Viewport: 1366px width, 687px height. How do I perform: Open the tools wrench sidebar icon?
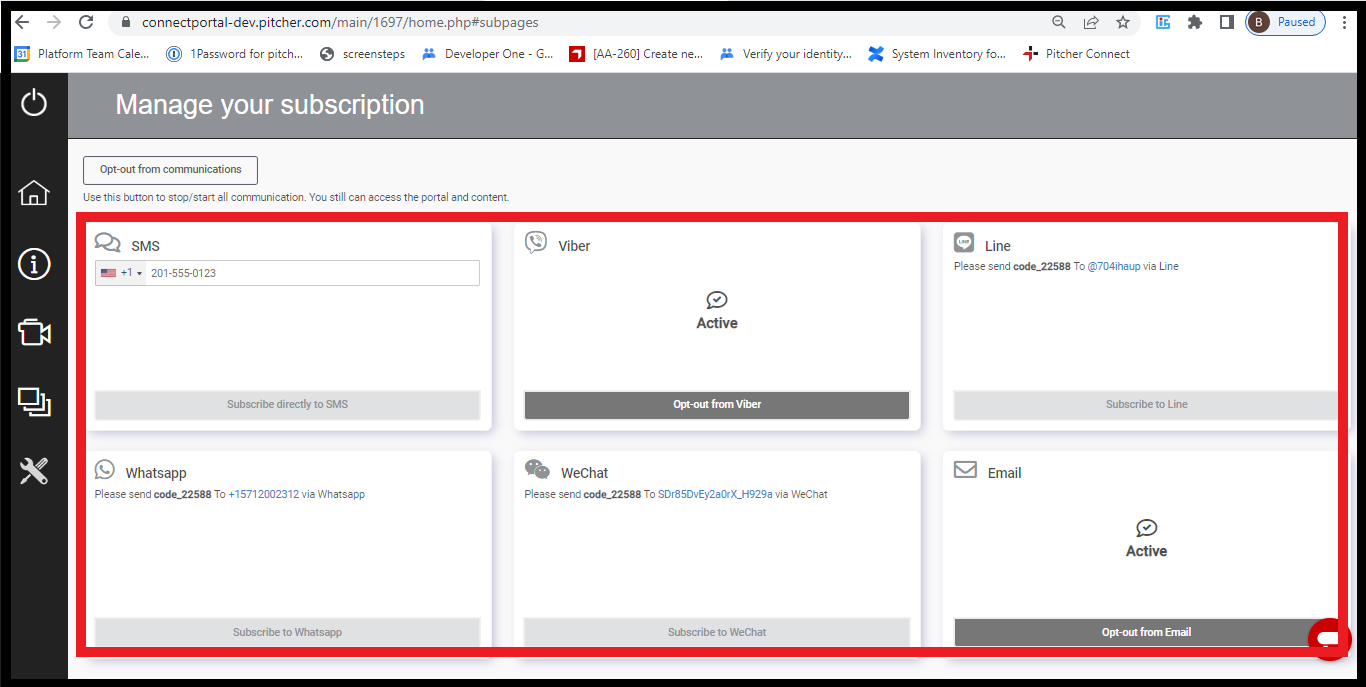click(34, 470)
